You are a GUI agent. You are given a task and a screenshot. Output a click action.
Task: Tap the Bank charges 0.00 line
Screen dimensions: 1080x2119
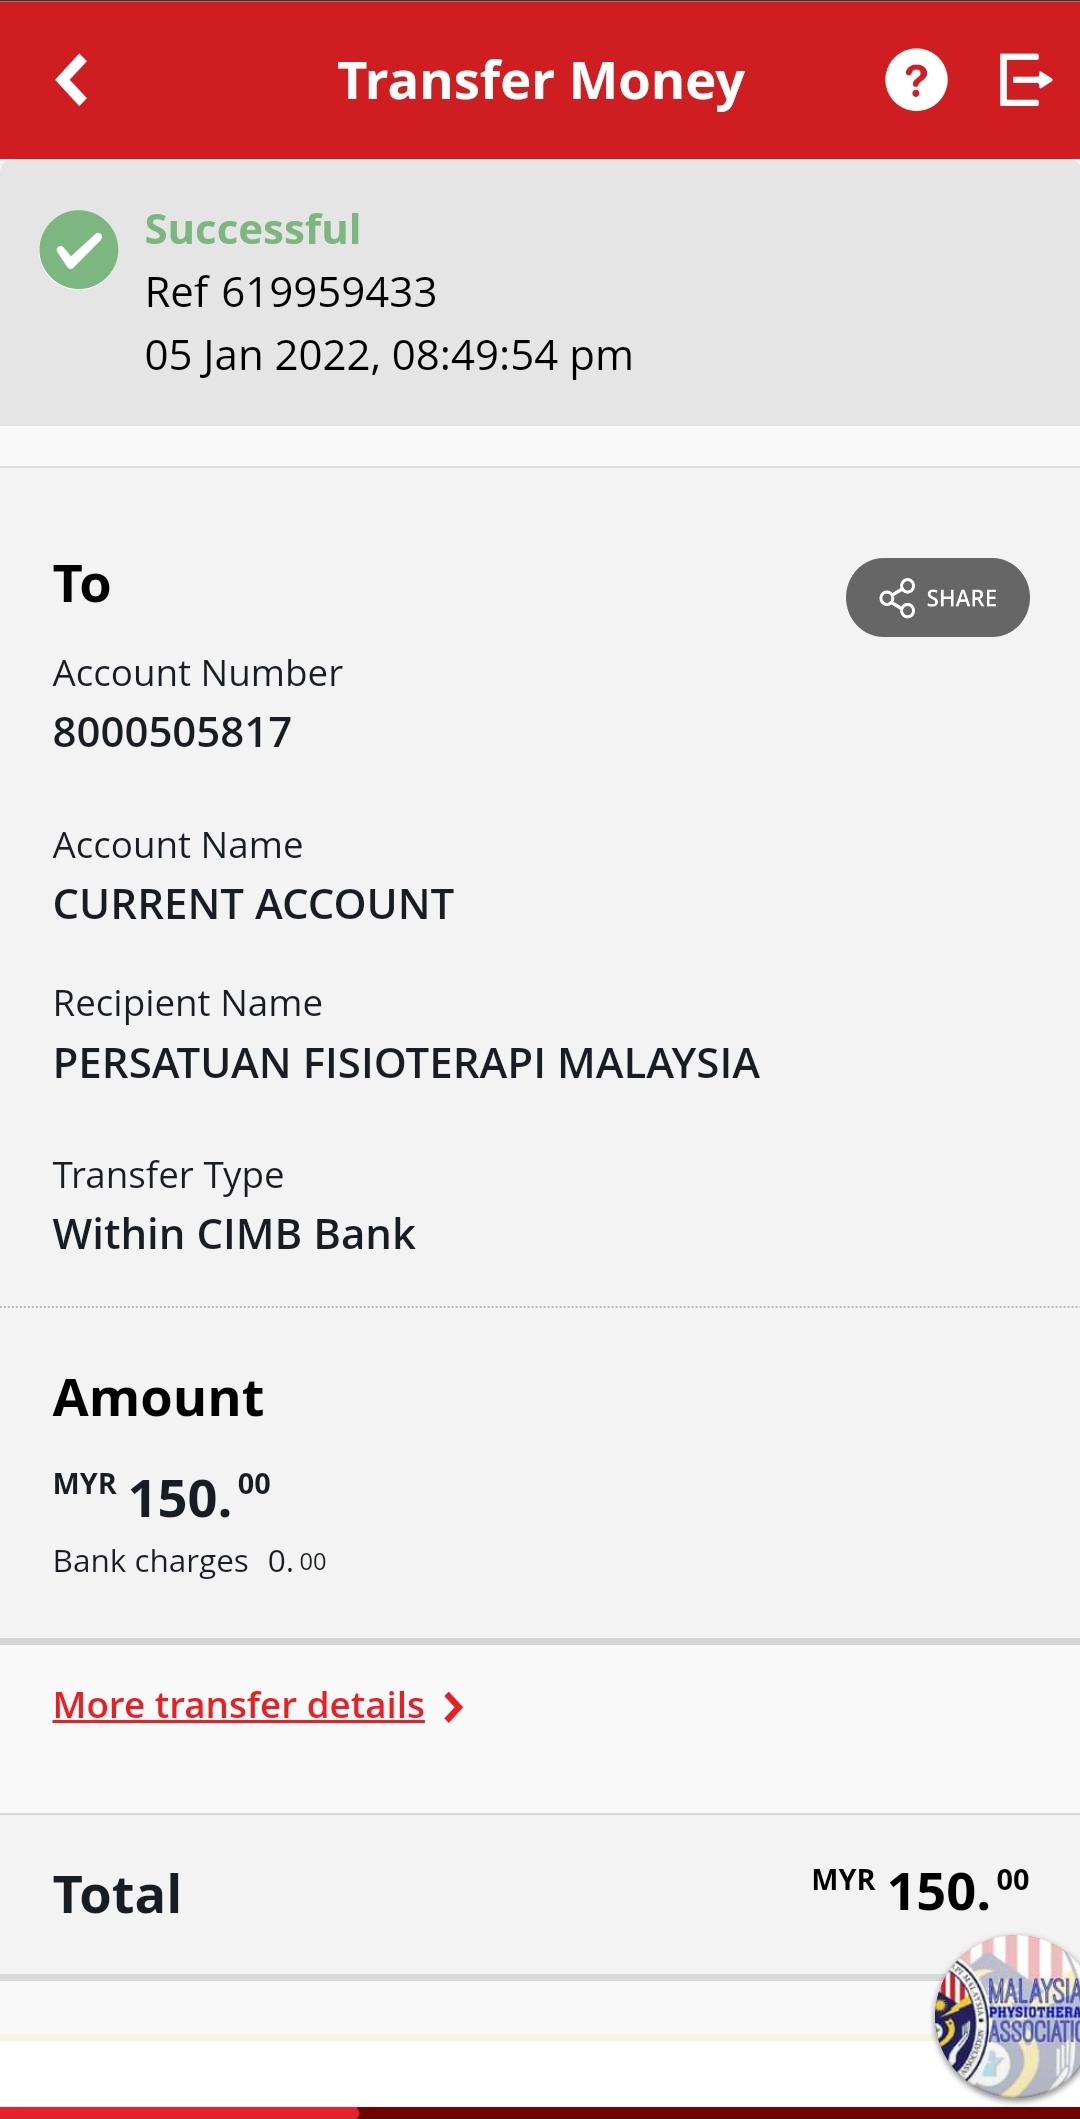190,1561
